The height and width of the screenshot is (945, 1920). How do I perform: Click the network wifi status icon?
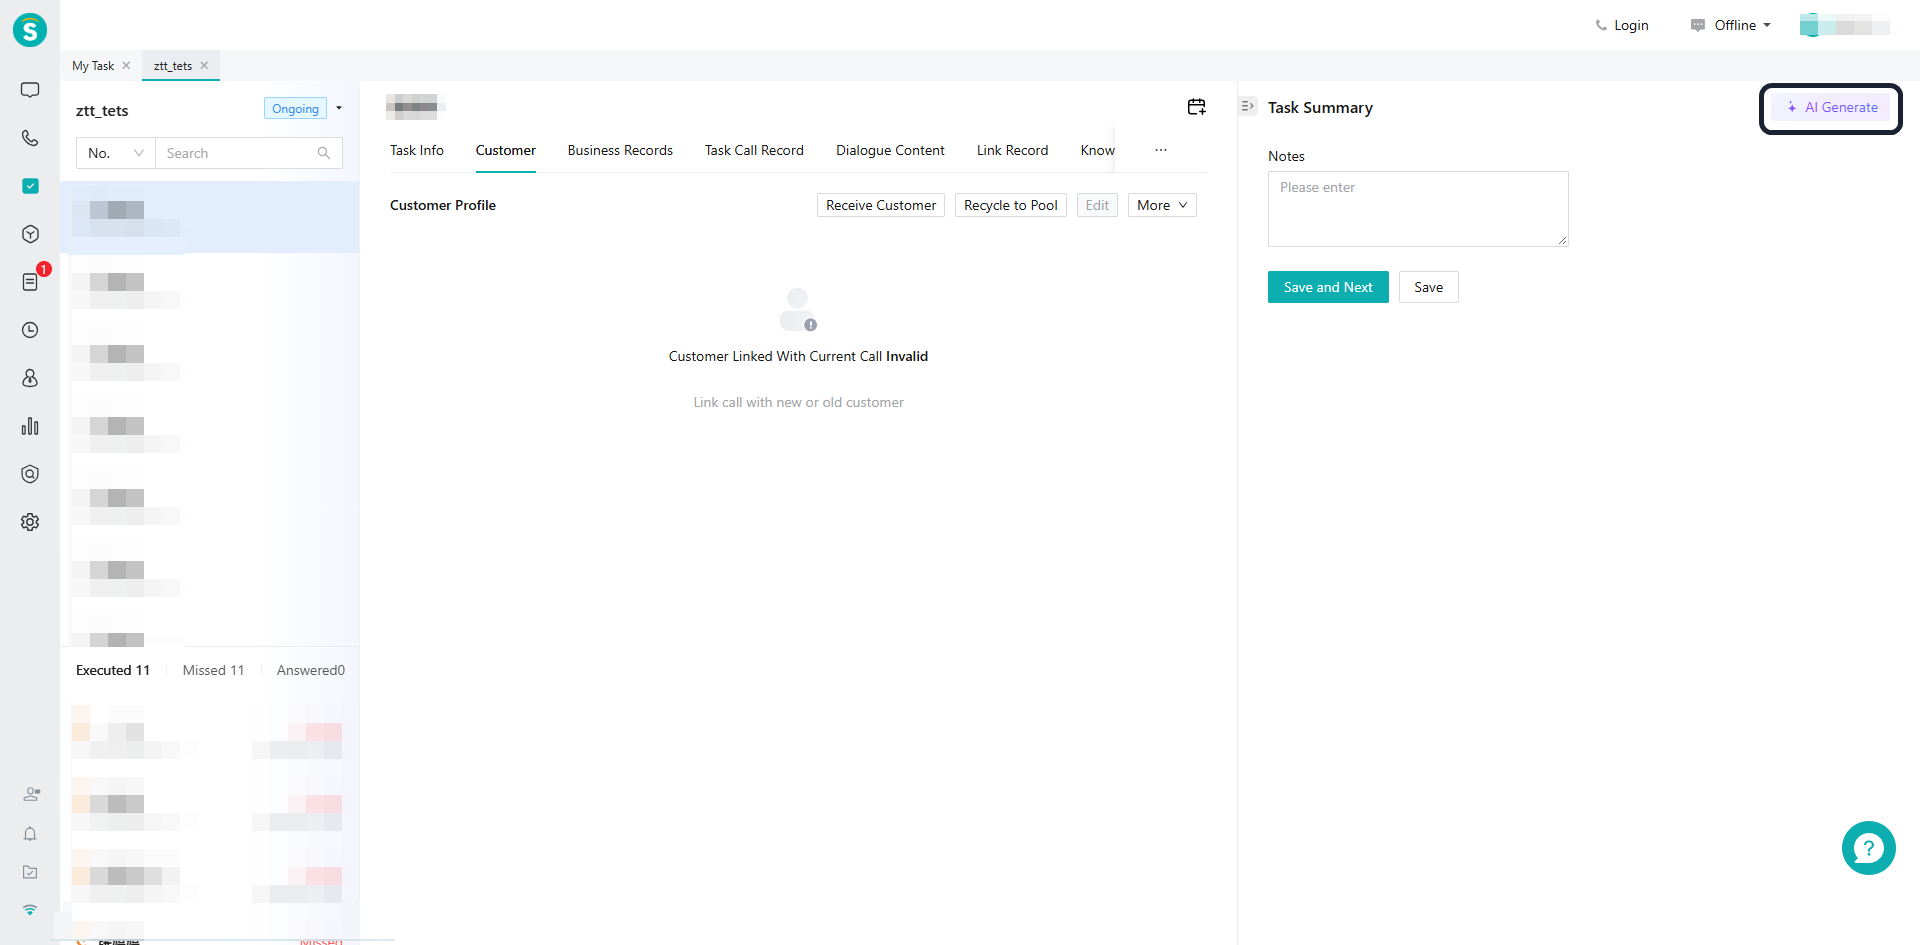pyautogui.click(x=30, y=910)
